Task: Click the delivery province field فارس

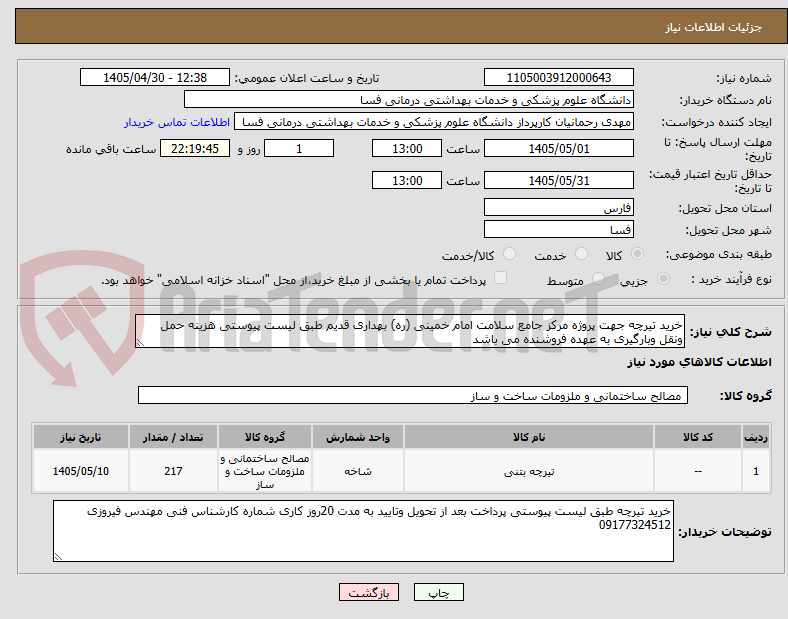Action: (558, 207)
